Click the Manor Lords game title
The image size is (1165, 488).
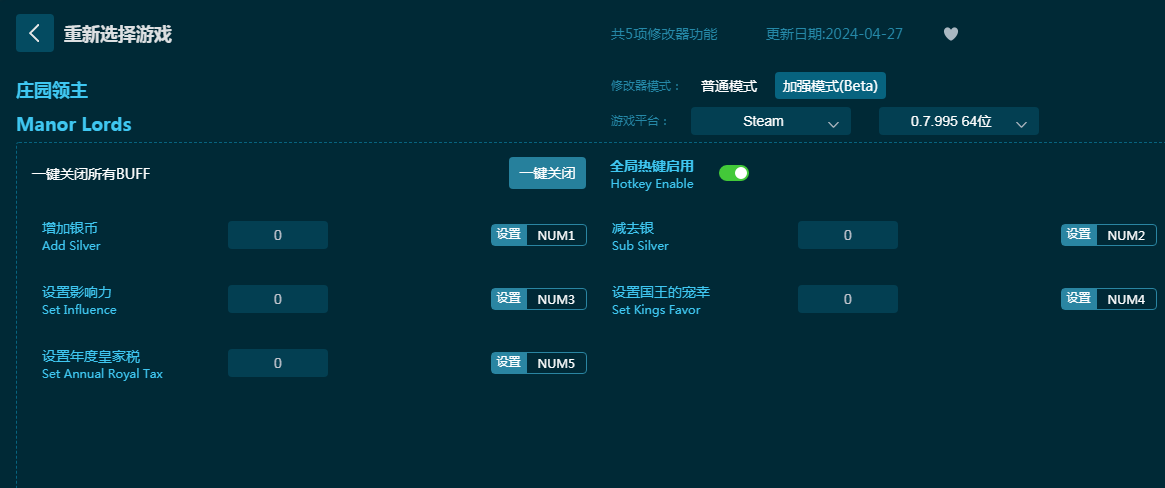pyautogui.click(x=74, y=124)
